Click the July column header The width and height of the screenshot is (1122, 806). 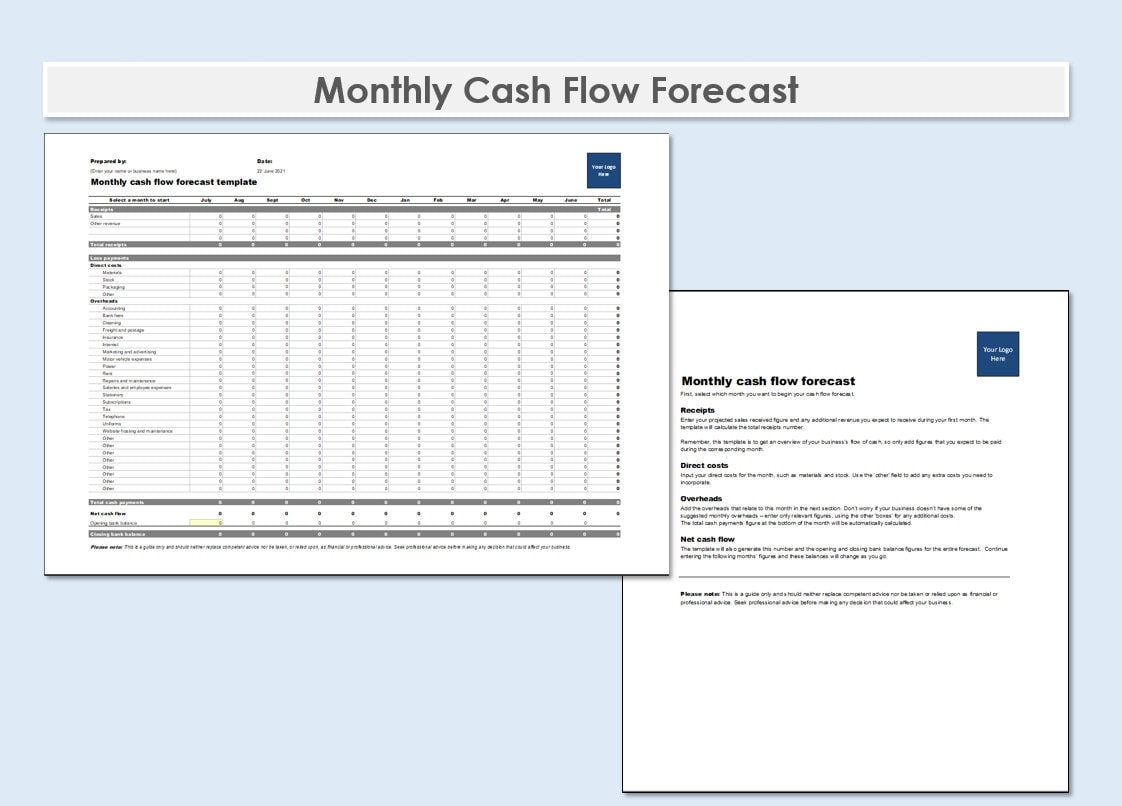click(206, 200)
